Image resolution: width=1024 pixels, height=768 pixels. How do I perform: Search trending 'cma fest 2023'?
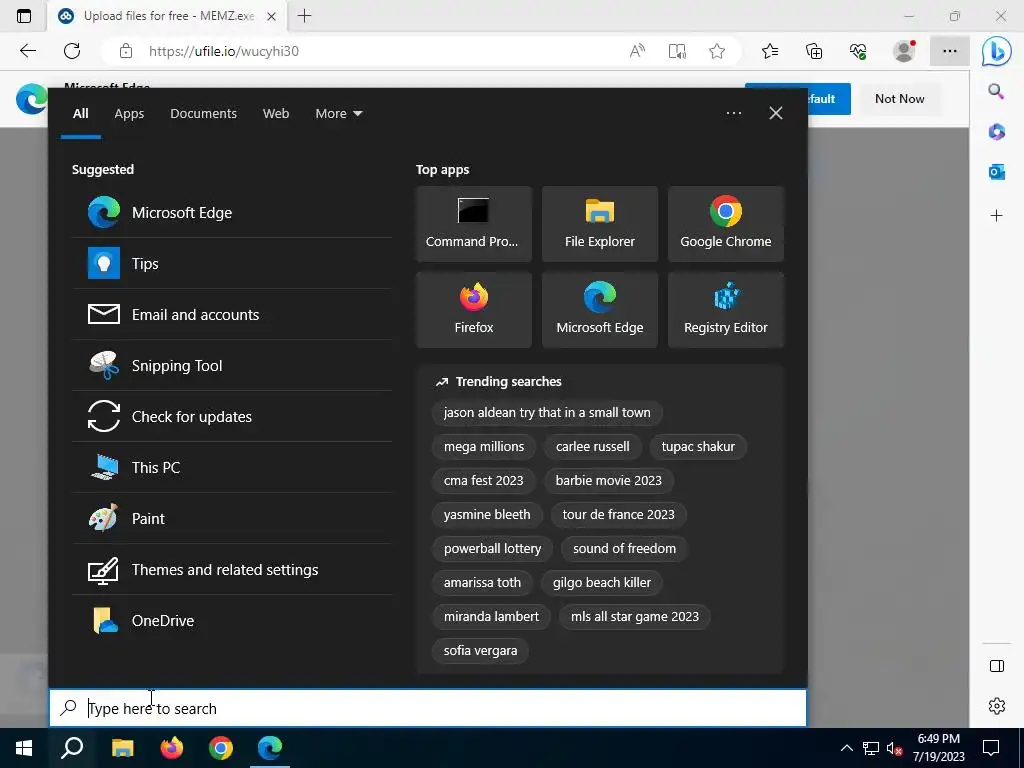point(483,481)
